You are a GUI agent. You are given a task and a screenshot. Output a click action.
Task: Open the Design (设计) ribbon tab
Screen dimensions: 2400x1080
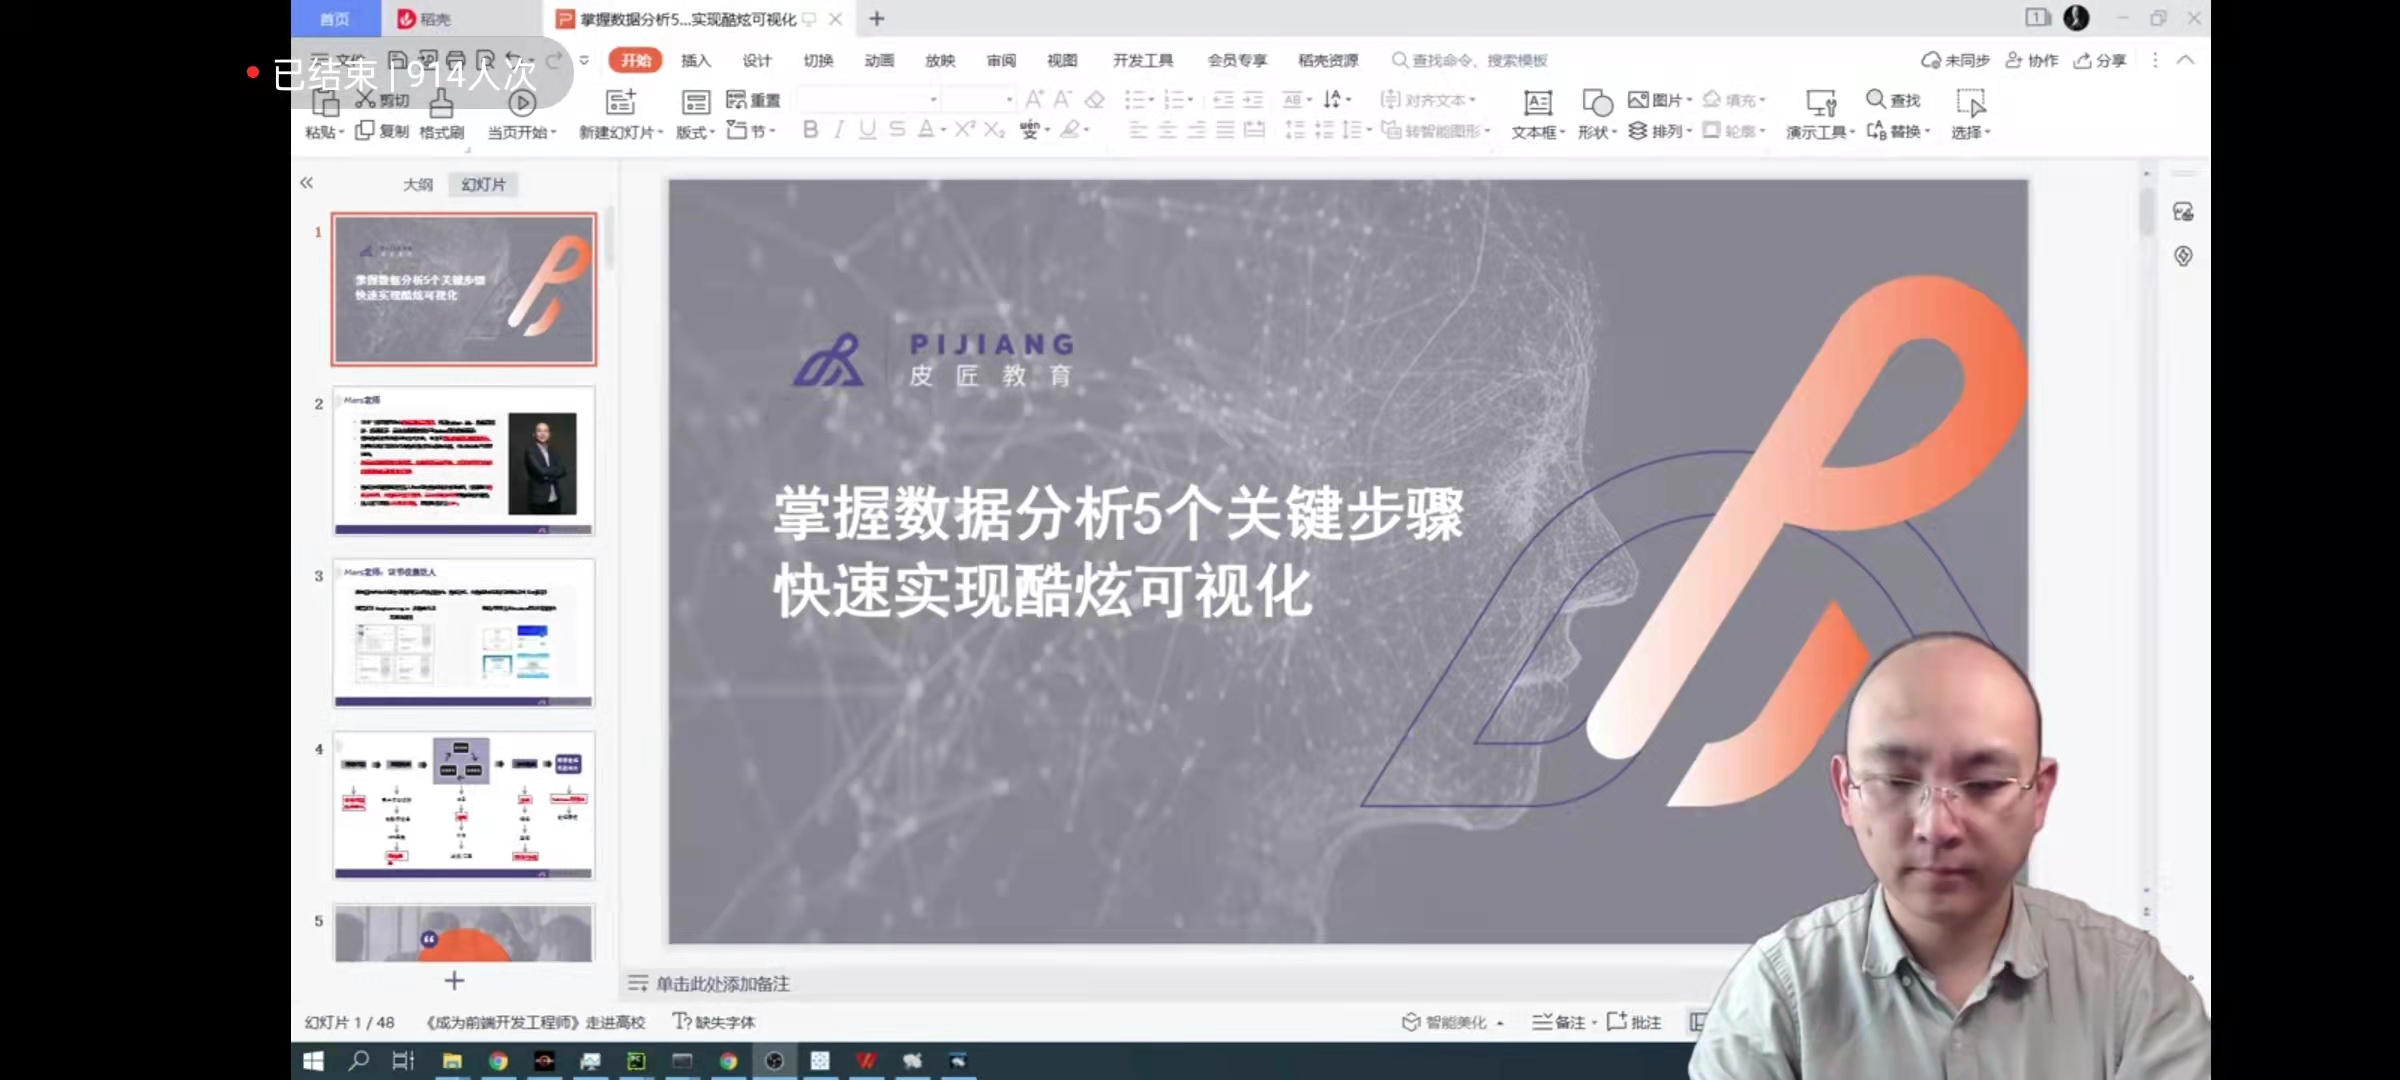point(757,60)
